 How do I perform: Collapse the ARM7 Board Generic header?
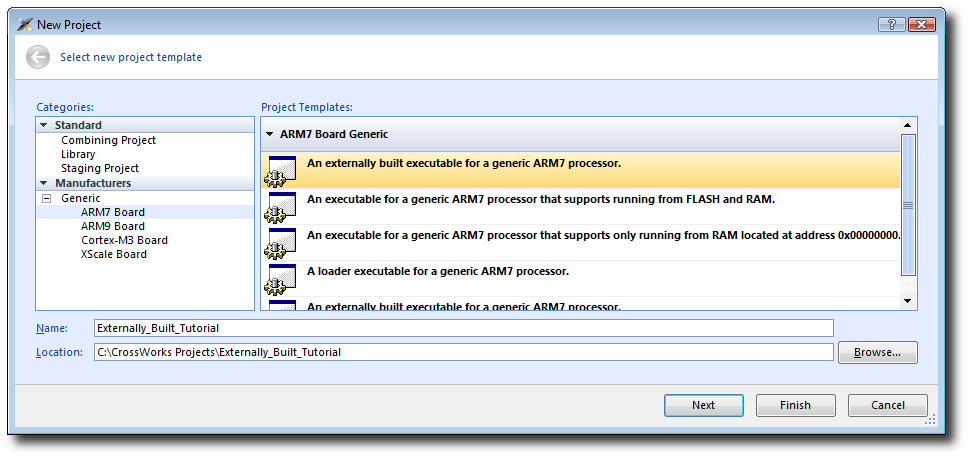coord(269,134)
